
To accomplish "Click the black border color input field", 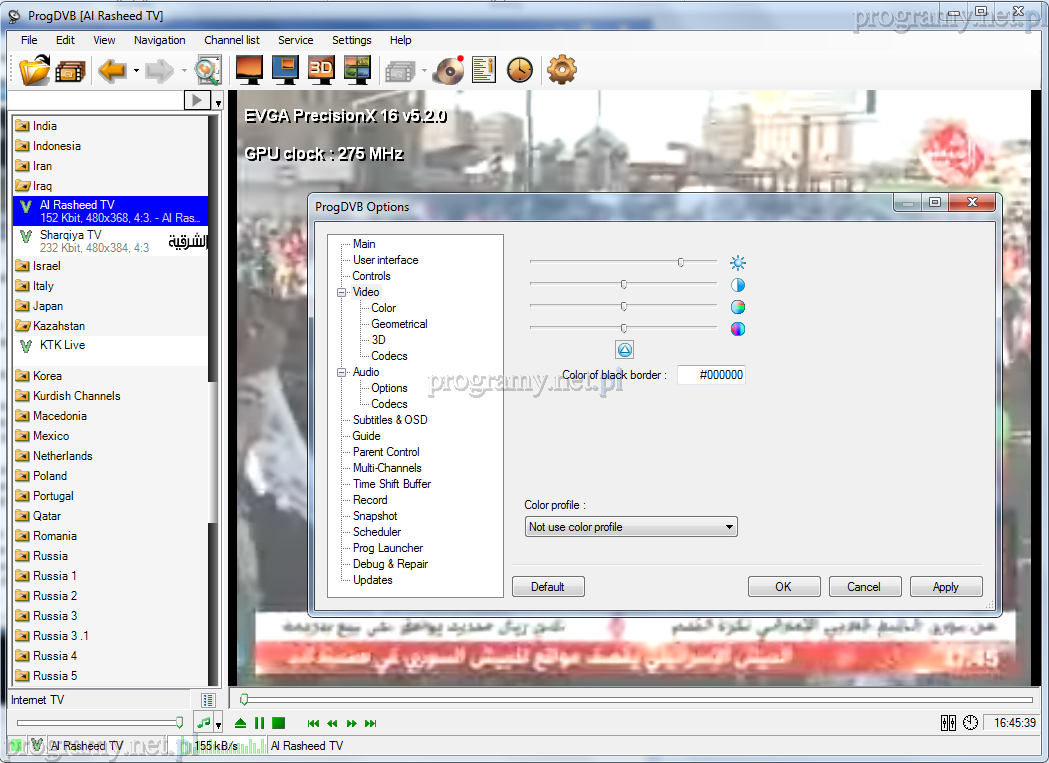I will pos(711,375).
